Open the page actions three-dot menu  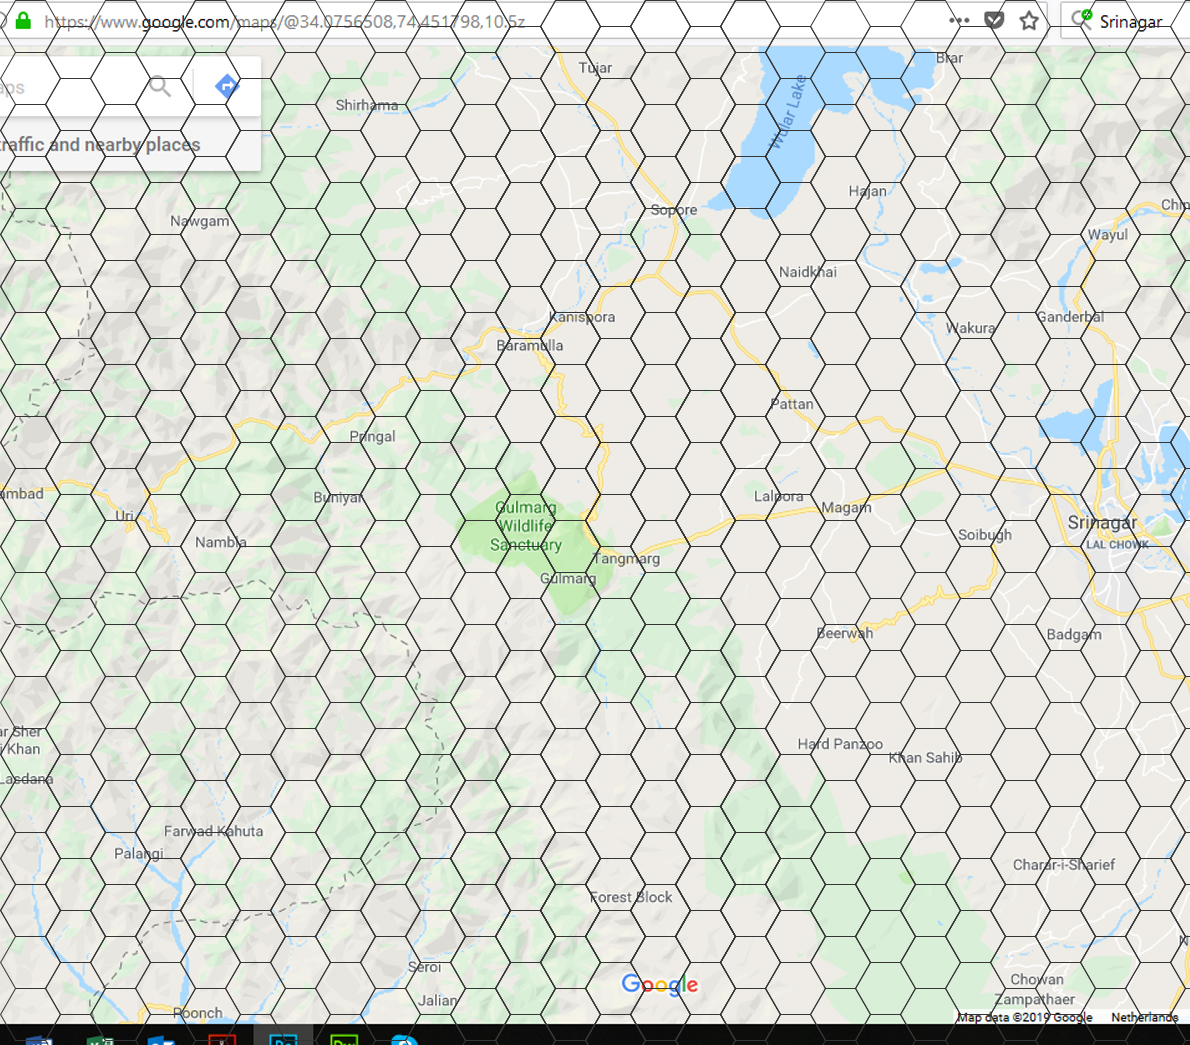point(959,20)
